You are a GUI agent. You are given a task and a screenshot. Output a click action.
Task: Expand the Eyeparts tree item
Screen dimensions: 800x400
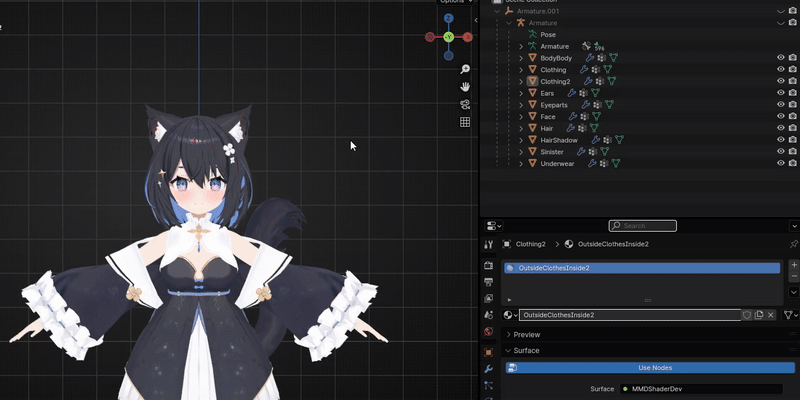pyautogui.click(x=521, y=105)
